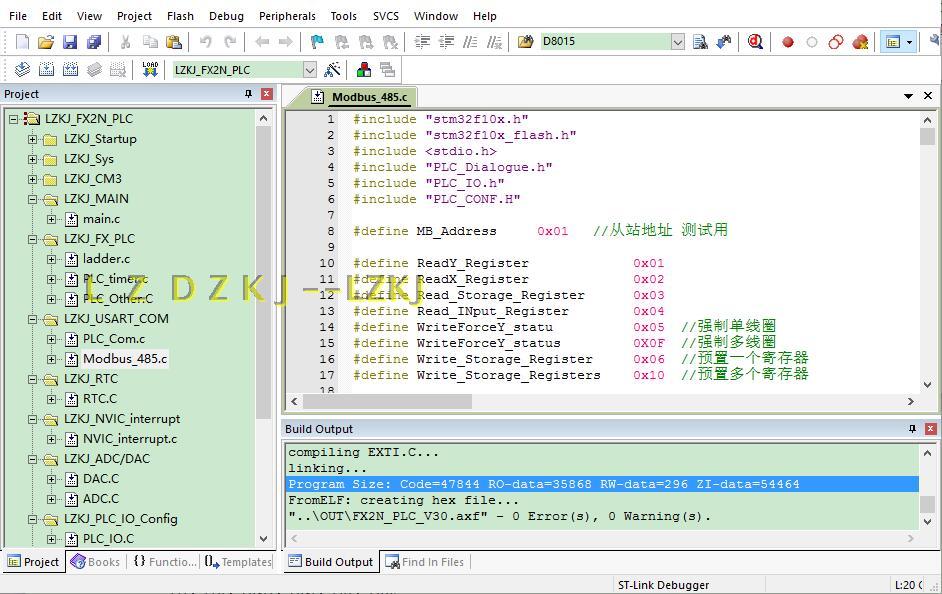Switch to the Books tab
Image resolution: width=942 pixels, height=594 pixels.
(x=96, y=562)
